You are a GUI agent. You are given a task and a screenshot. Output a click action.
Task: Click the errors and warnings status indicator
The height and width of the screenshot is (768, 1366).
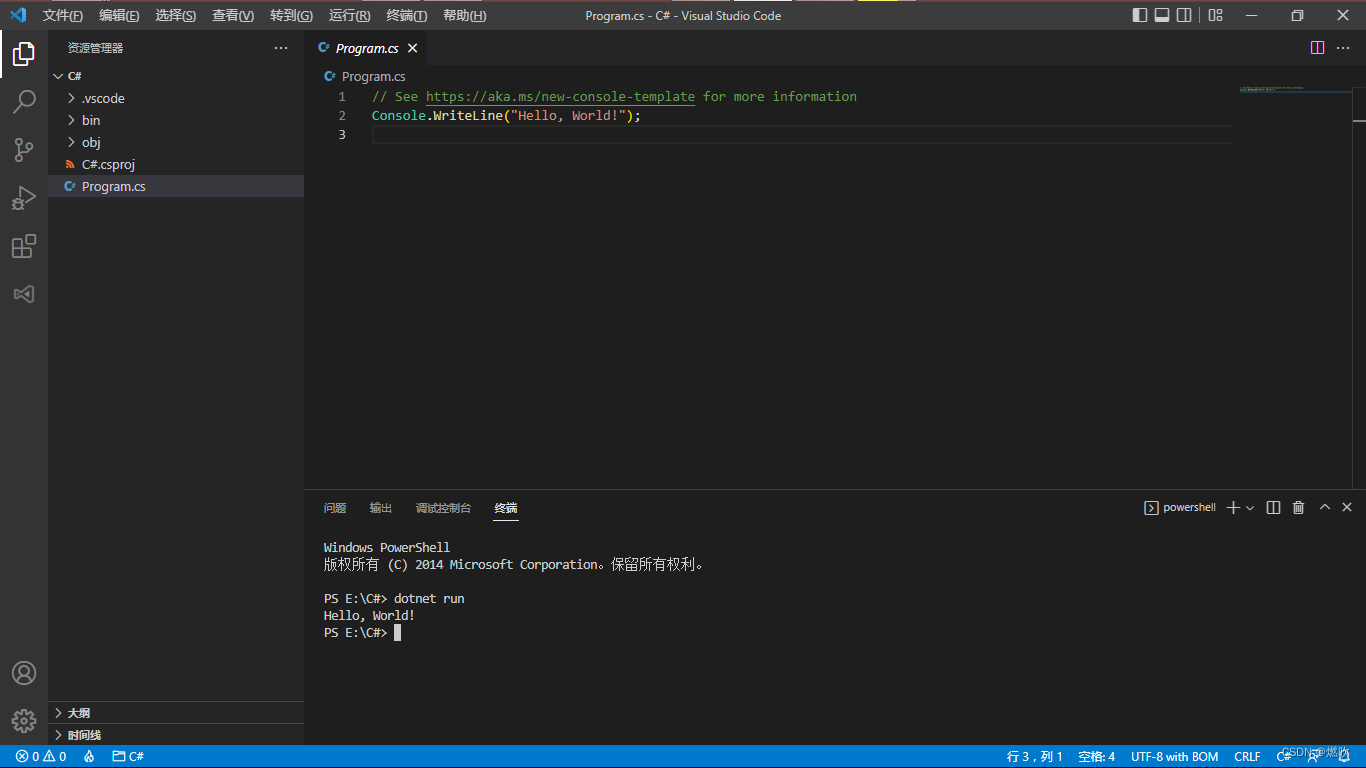click(41, 757)
